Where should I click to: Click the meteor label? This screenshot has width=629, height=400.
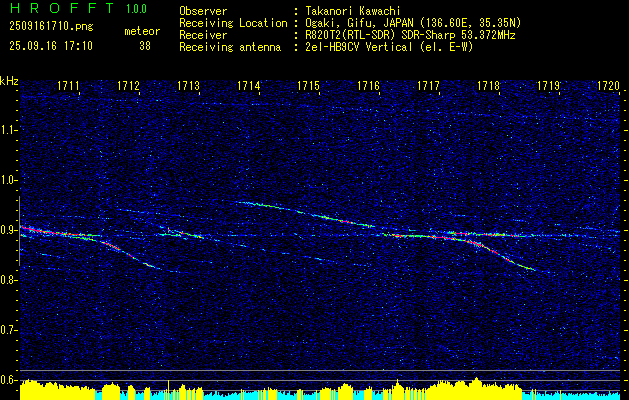point(142,31)
